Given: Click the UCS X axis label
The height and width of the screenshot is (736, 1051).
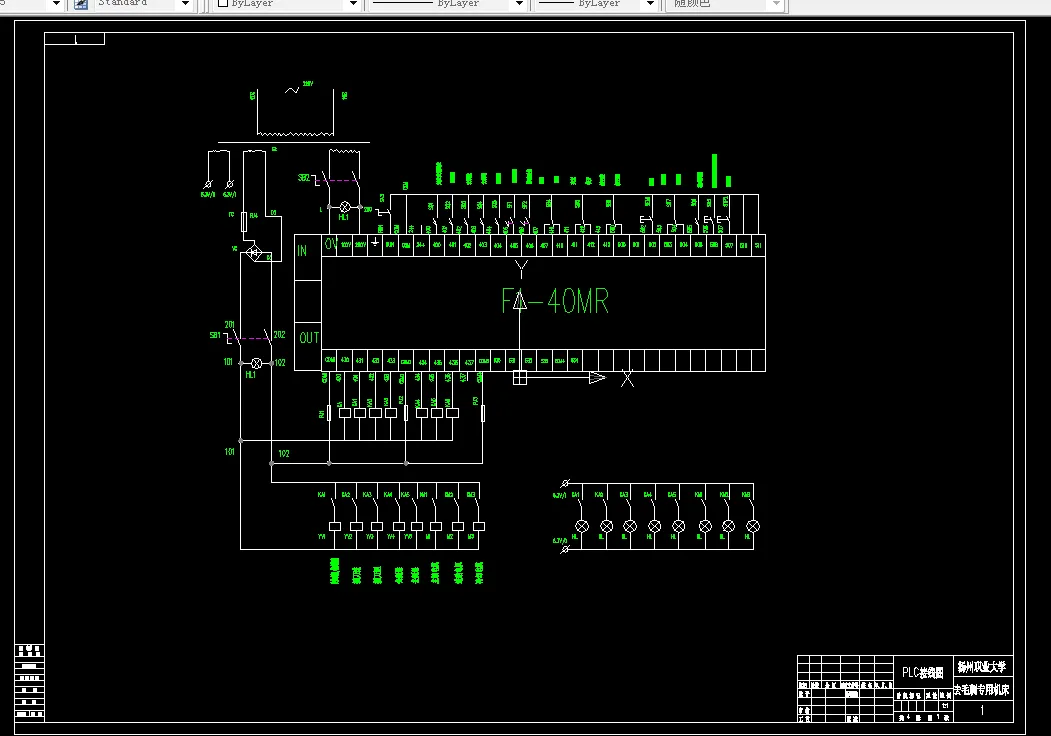Looking at the screenshot, I should (x=627, y=379).
